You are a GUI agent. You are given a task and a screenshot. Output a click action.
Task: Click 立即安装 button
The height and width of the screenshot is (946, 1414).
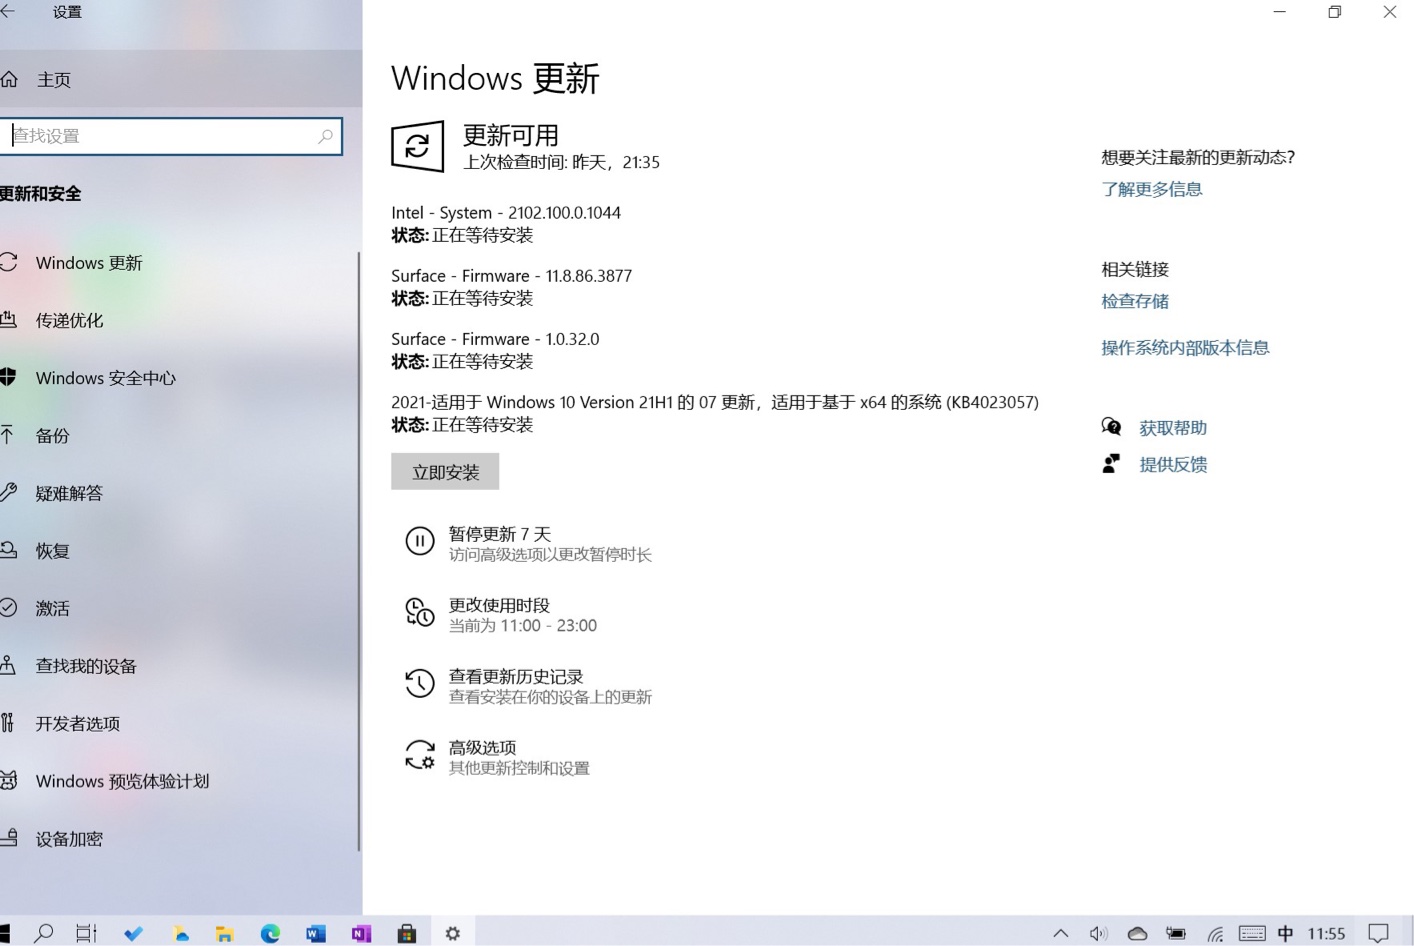point(445,472)
